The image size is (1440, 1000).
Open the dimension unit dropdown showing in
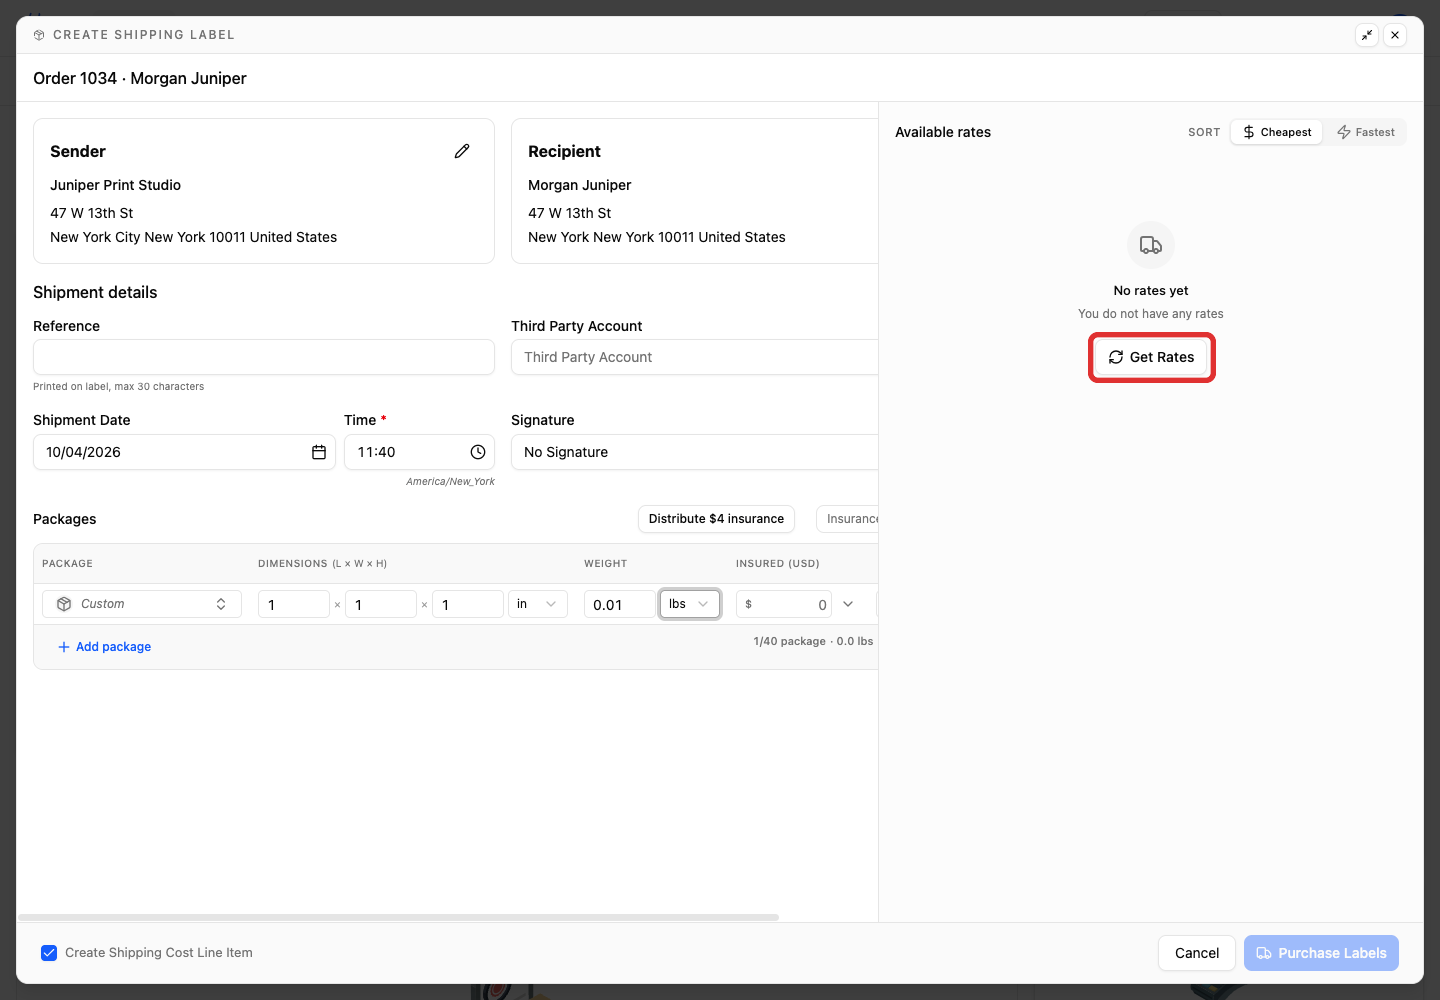click(538, 604)
